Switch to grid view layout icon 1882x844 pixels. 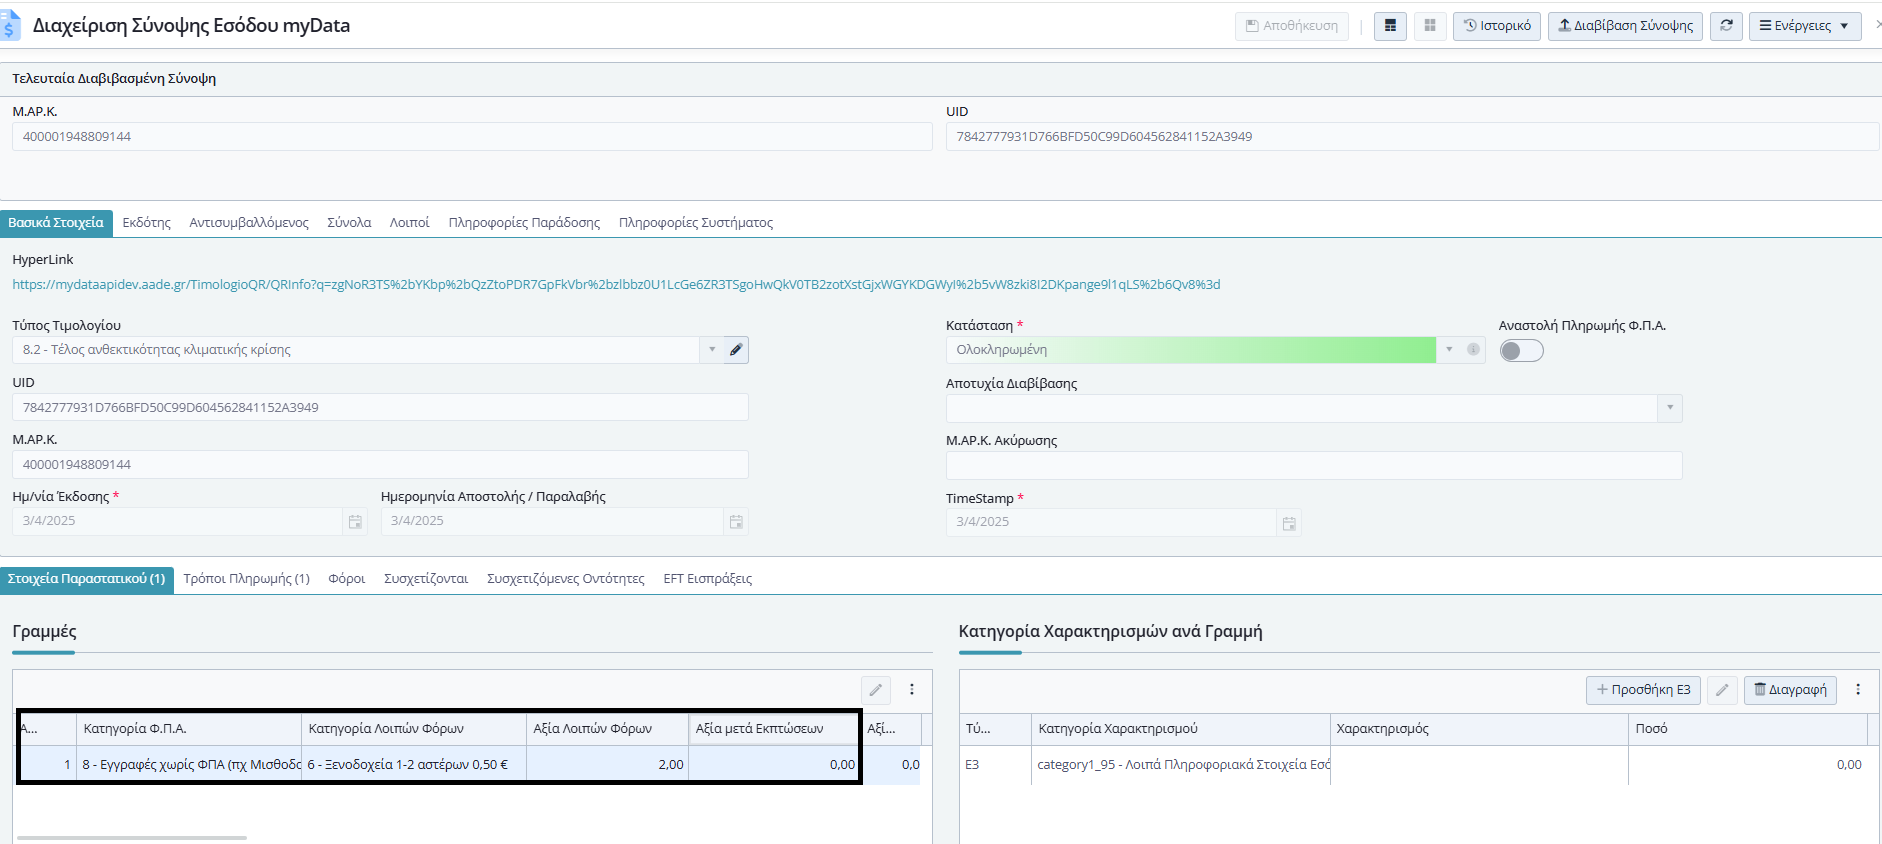coord(1430,26)
